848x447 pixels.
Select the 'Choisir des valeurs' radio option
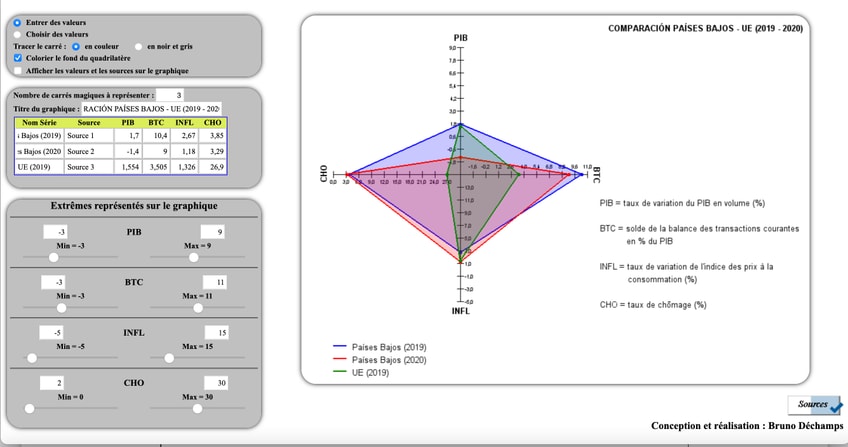(x=18, y=34)
